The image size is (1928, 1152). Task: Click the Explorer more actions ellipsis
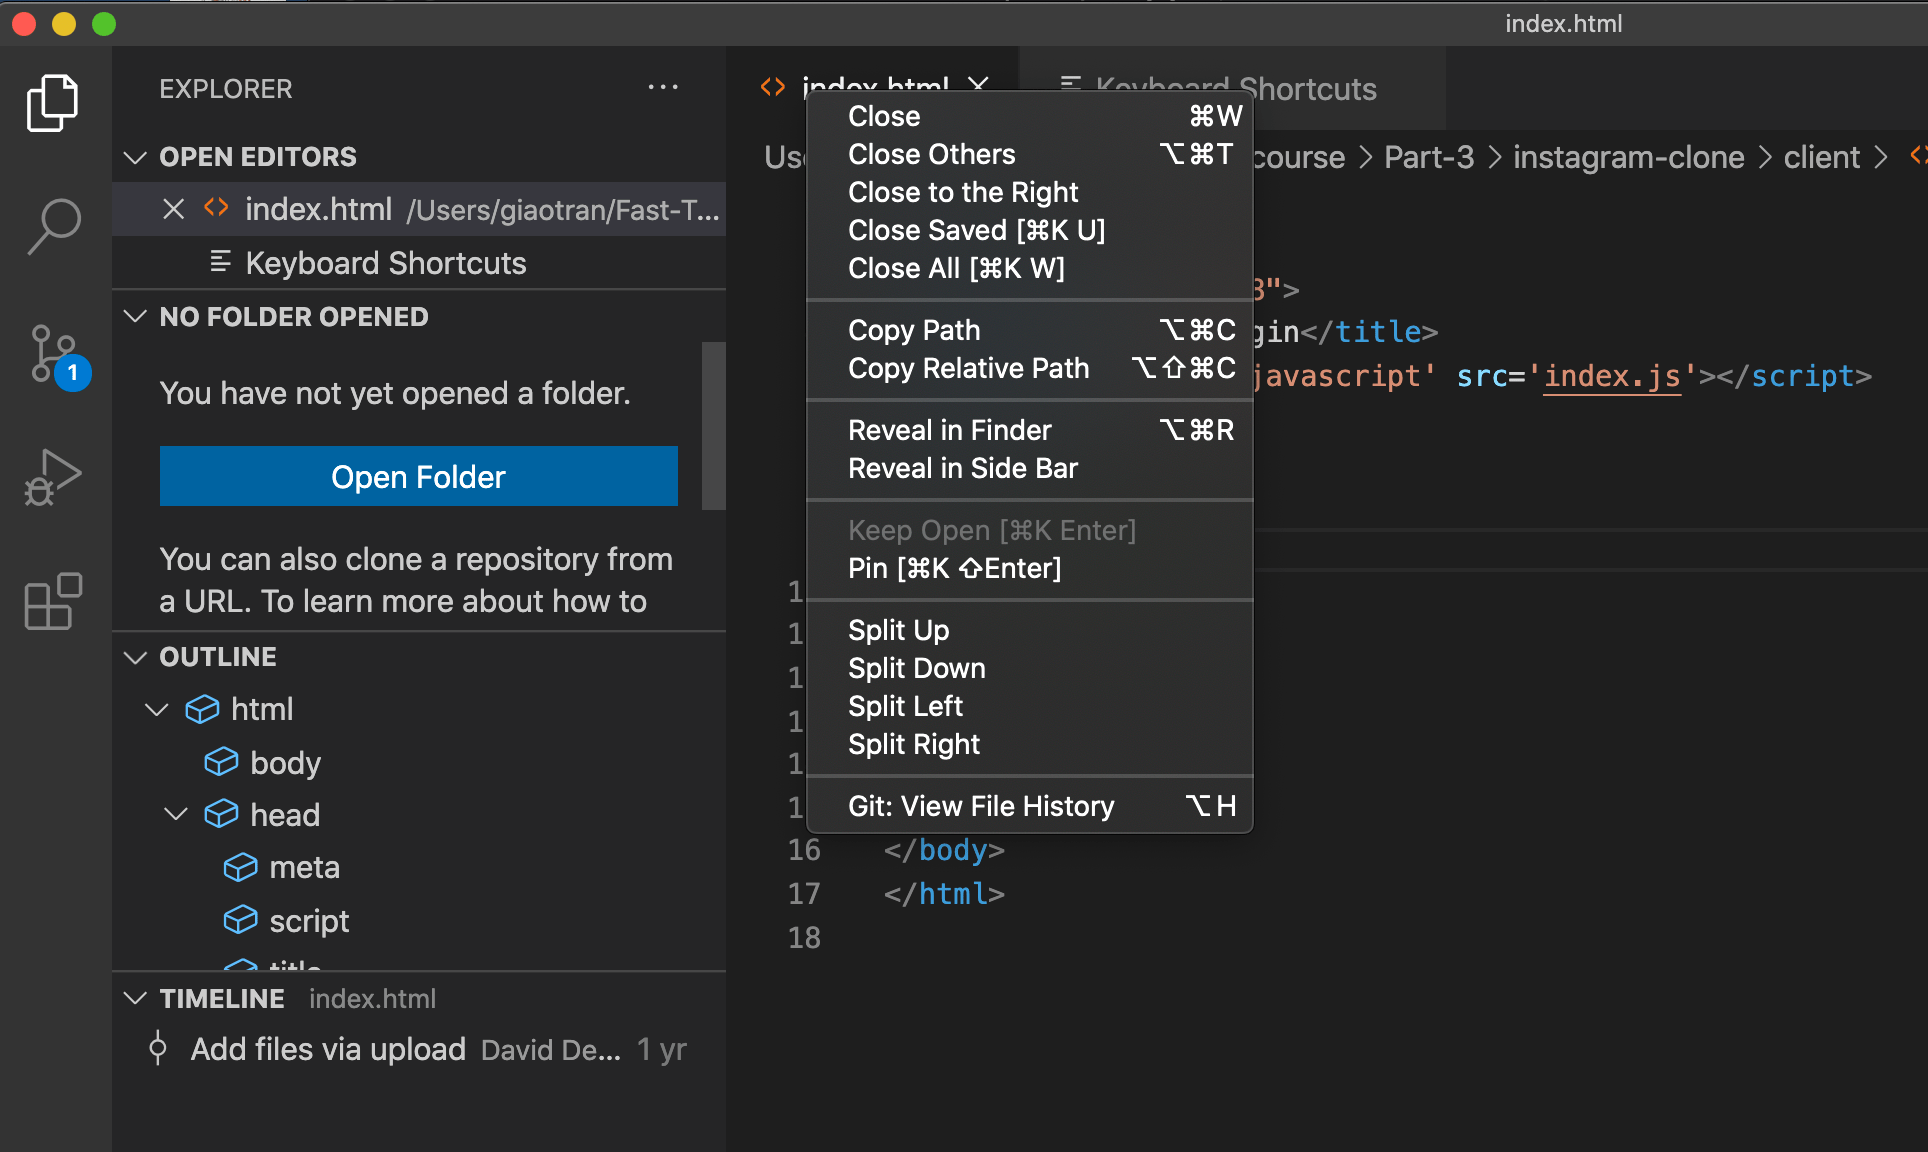click(x=663, y=88)
